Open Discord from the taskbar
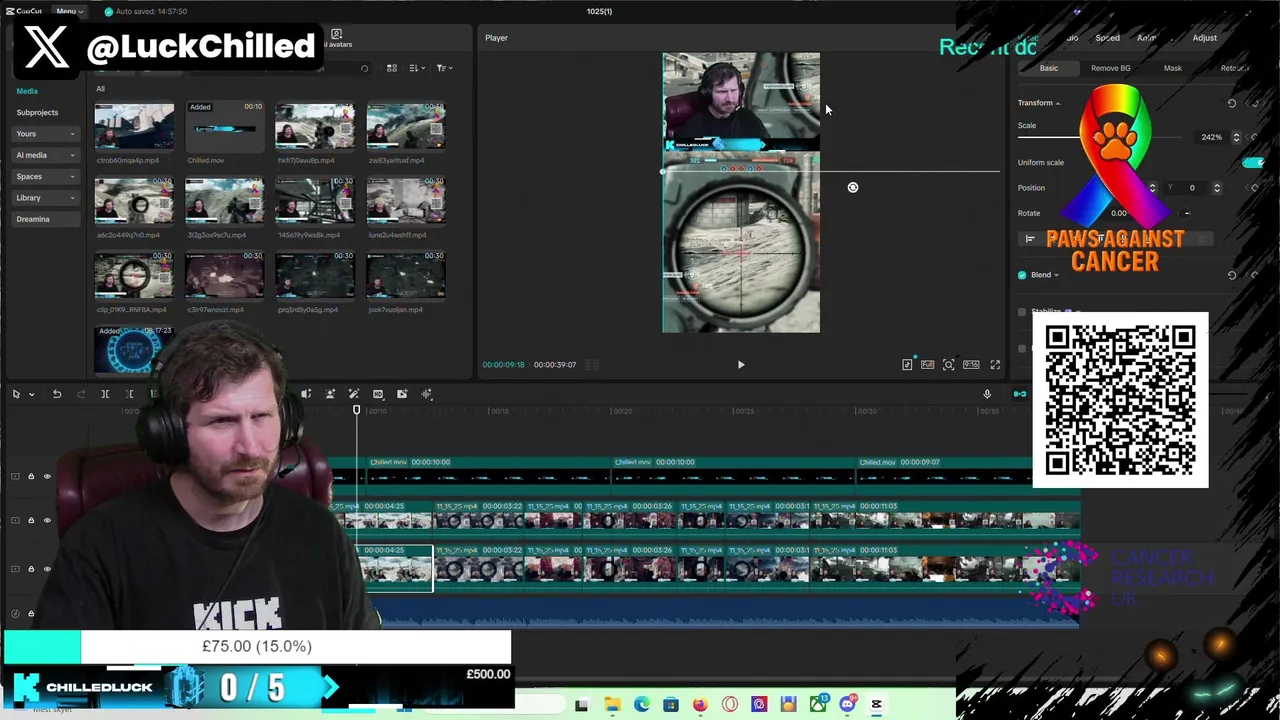 847,705
